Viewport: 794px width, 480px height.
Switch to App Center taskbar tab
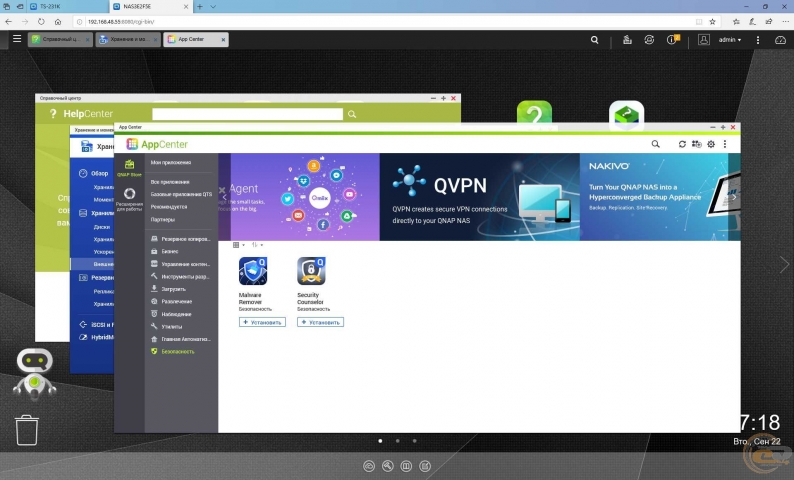coord(195,39)
